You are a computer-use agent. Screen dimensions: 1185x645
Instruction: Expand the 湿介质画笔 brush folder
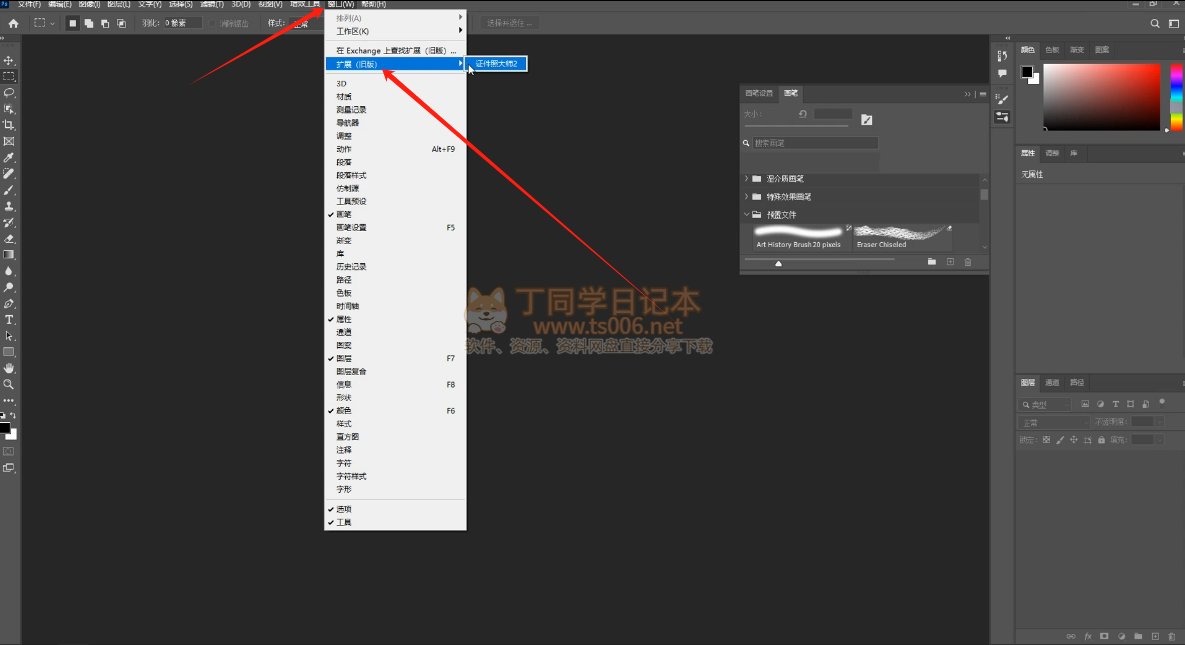click(746, 179)
